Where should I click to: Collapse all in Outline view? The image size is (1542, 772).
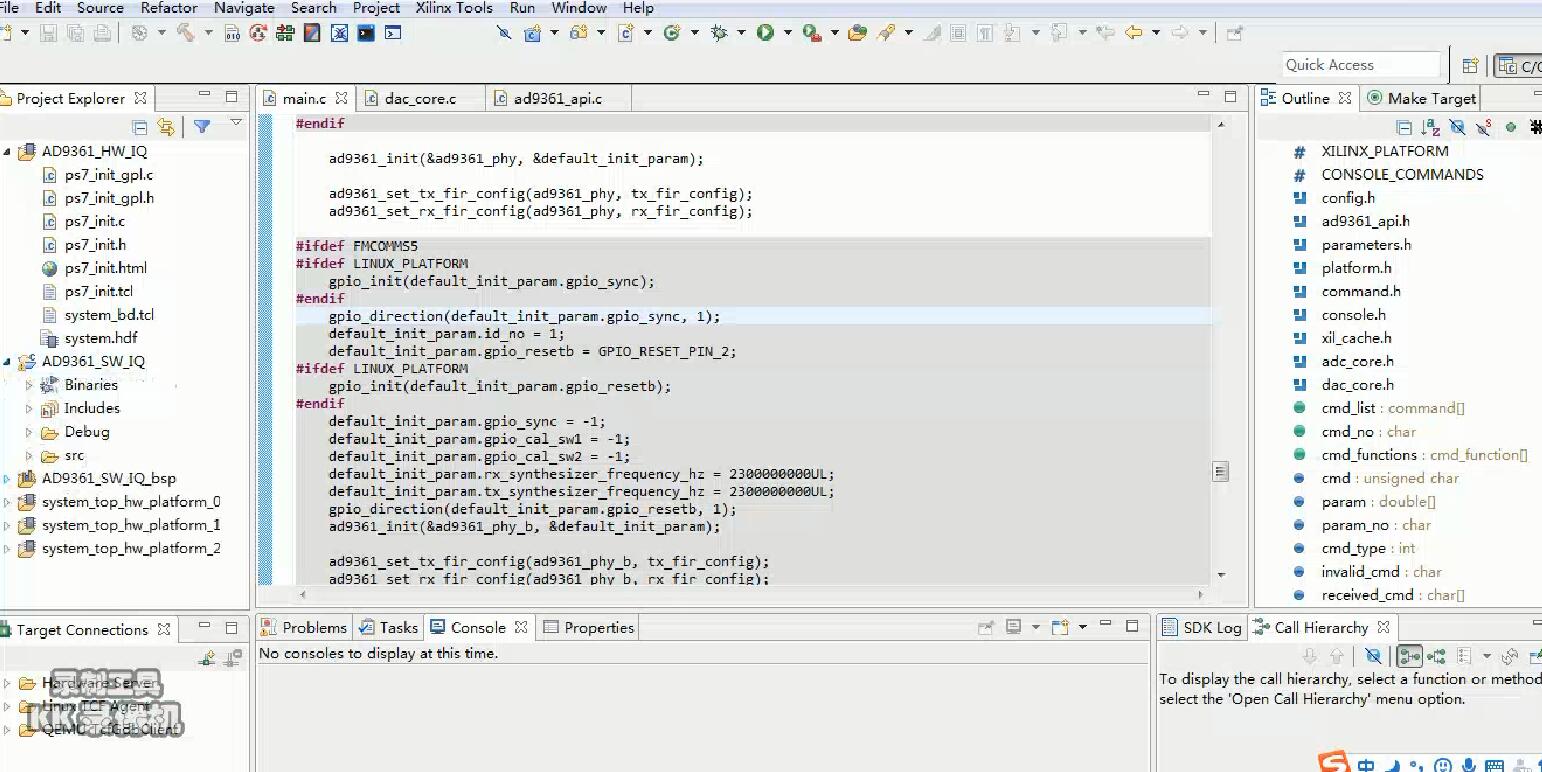click(1404, 127)
